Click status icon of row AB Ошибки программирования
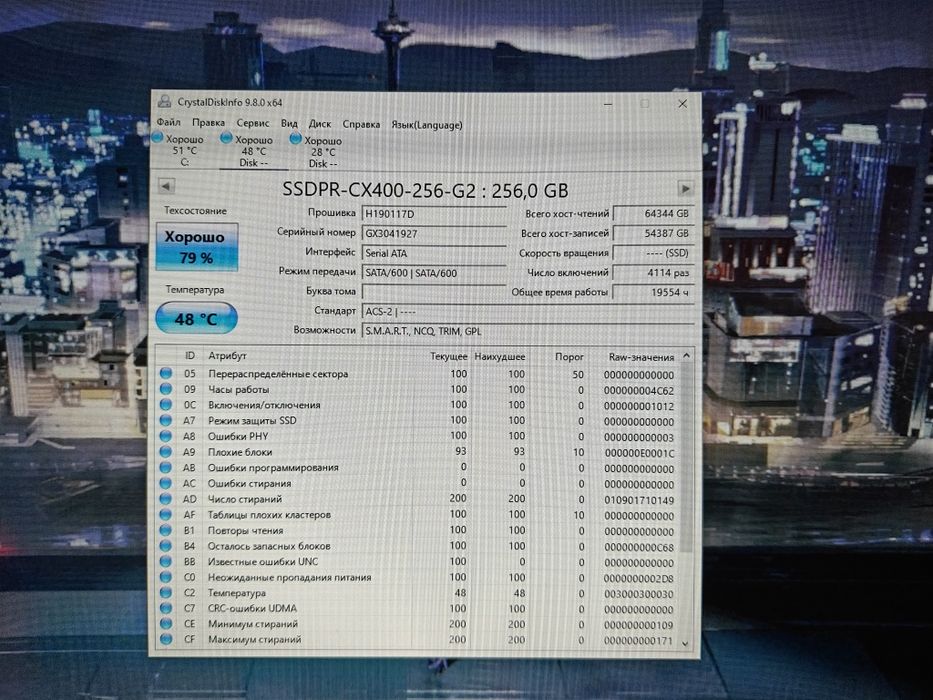The width and height of the screenshot is (933, 700). (166, 467)
